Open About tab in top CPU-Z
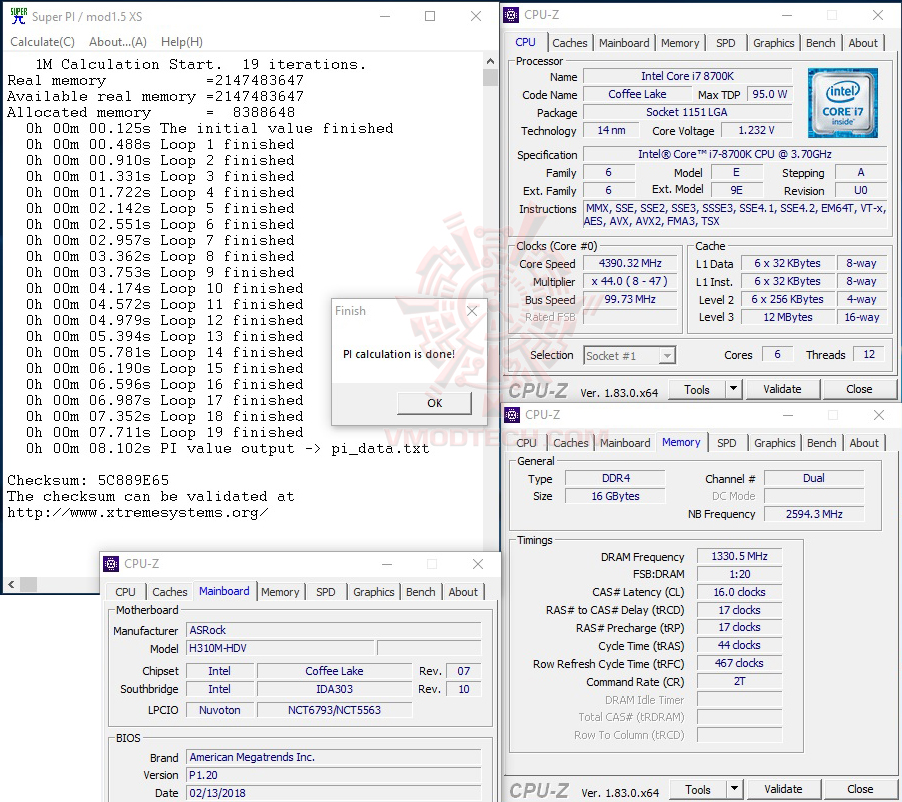 [x=863, y=43]
